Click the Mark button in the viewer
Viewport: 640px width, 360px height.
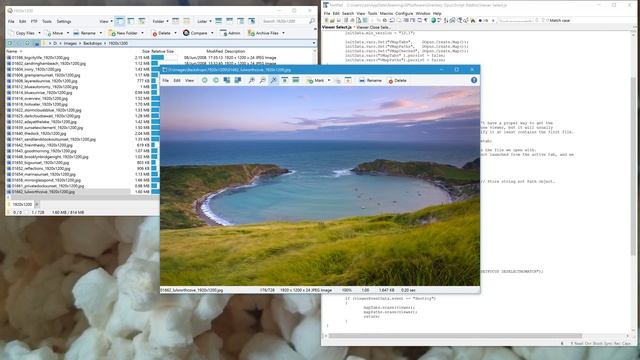coord(316,80)
